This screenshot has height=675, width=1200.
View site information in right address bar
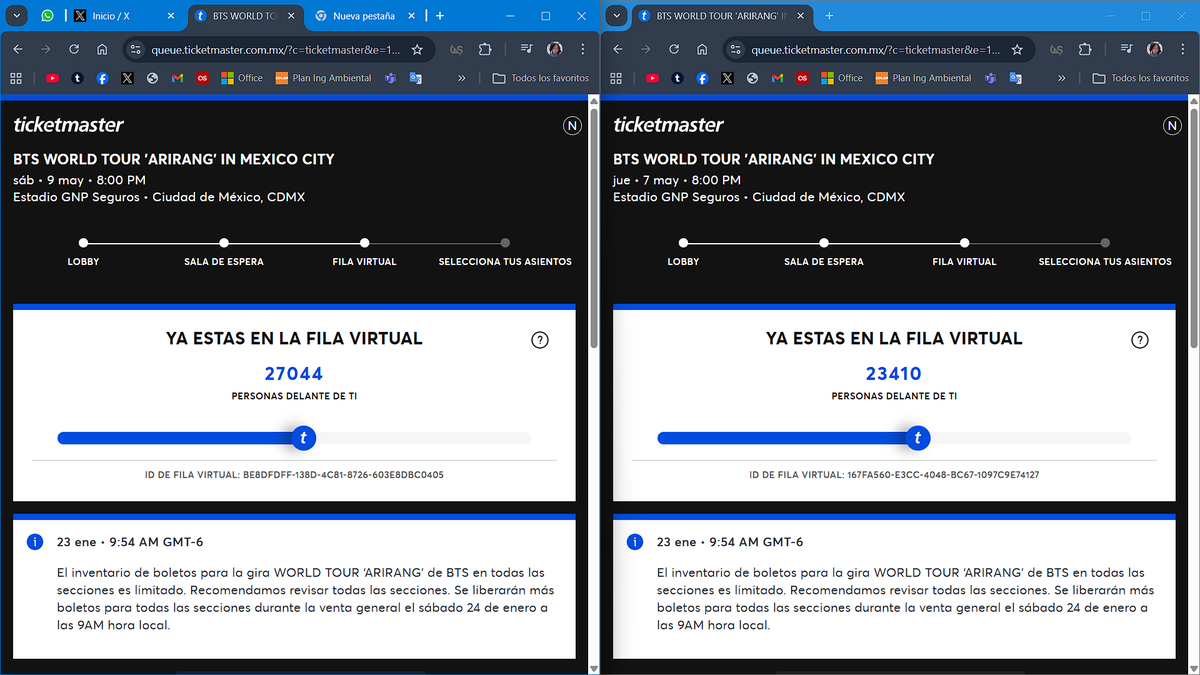[x=736, y=49]
